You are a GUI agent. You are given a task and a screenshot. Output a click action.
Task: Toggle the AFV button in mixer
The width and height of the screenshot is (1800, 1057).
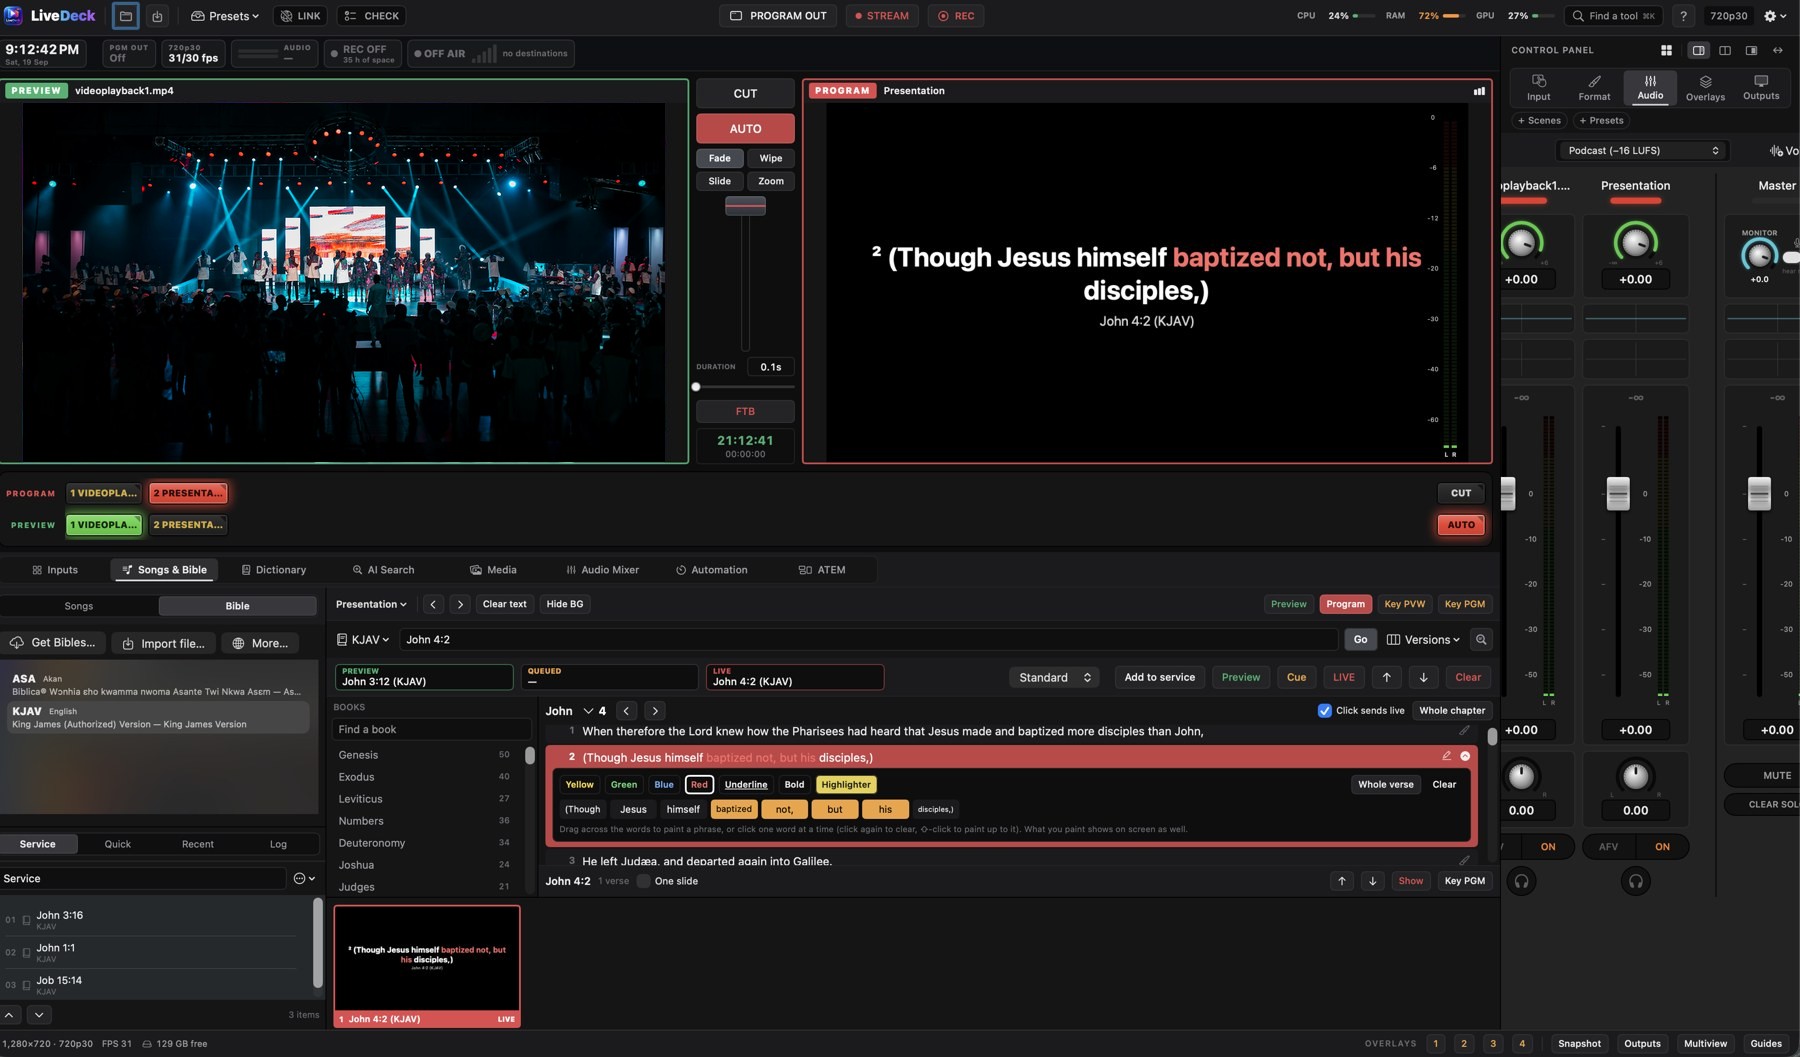1608,847
